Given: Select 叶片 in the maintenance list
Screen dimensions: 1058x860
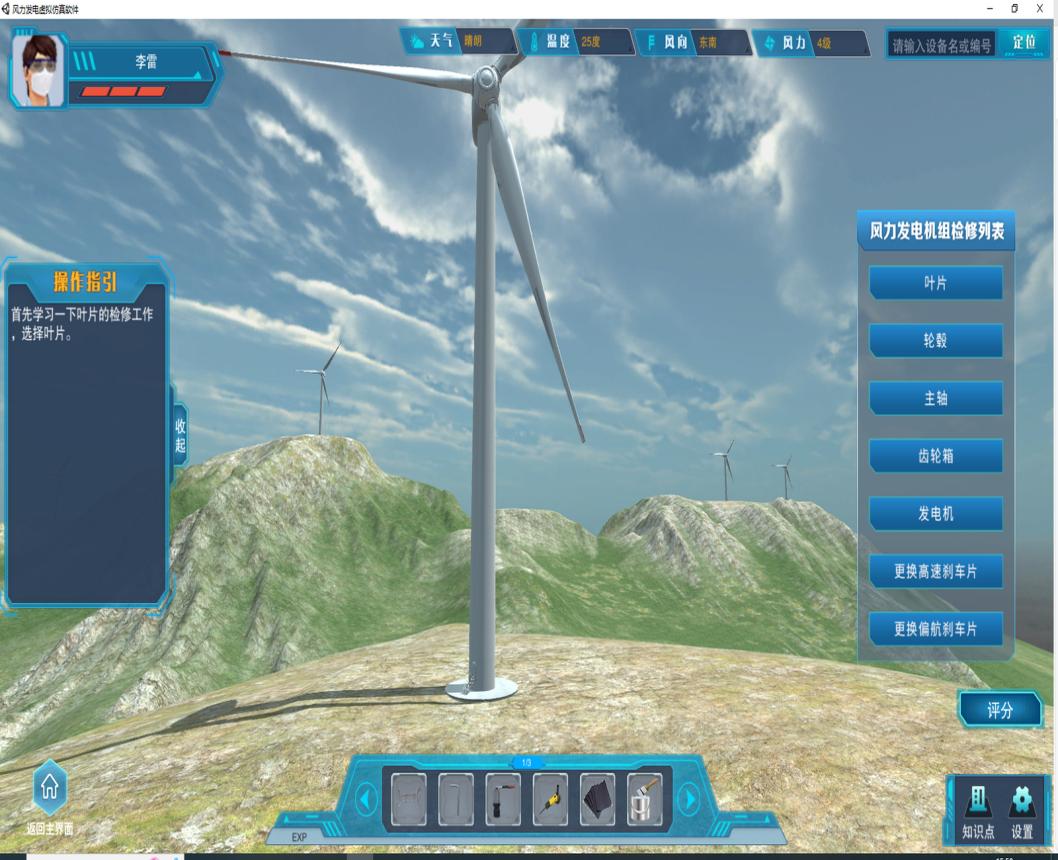Looking at the screenshot, I should click(935, 283).
